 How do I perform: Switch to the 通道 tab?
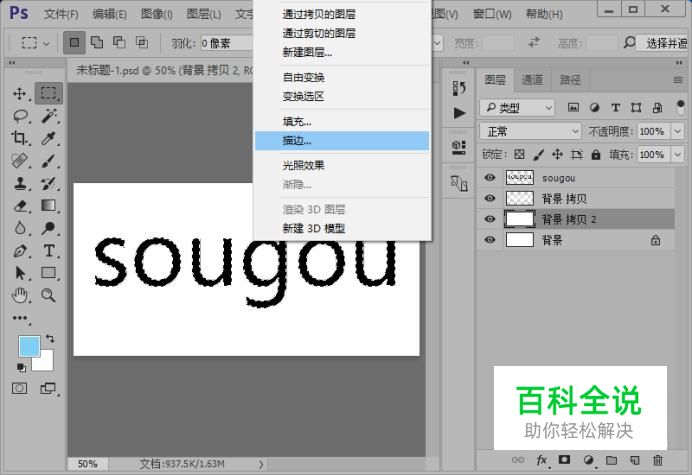532,80
